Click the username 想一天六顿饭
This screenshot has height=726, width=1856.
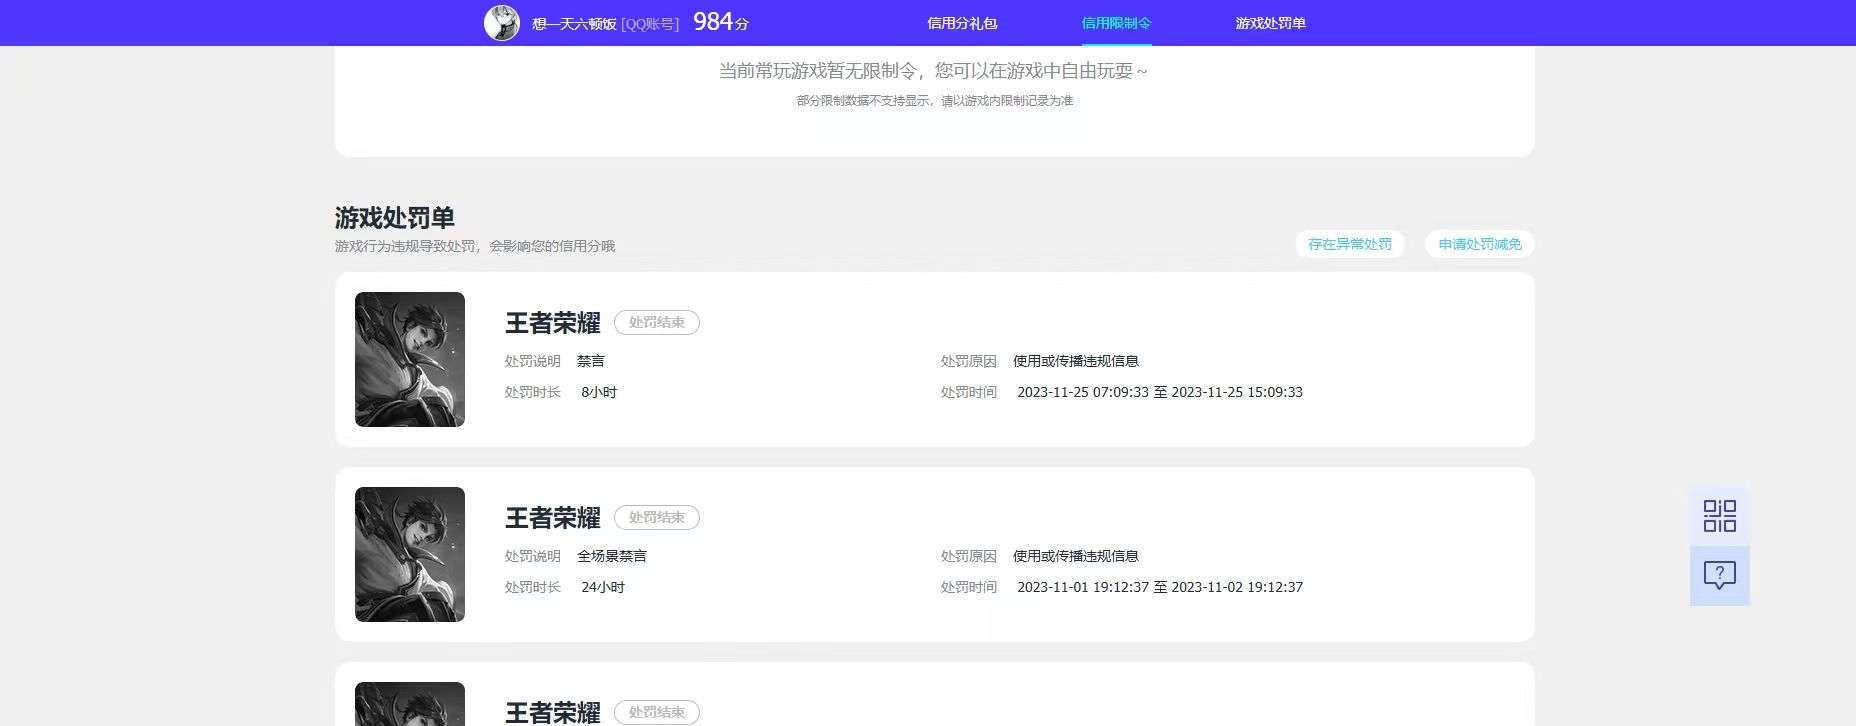tap(574, 23)
